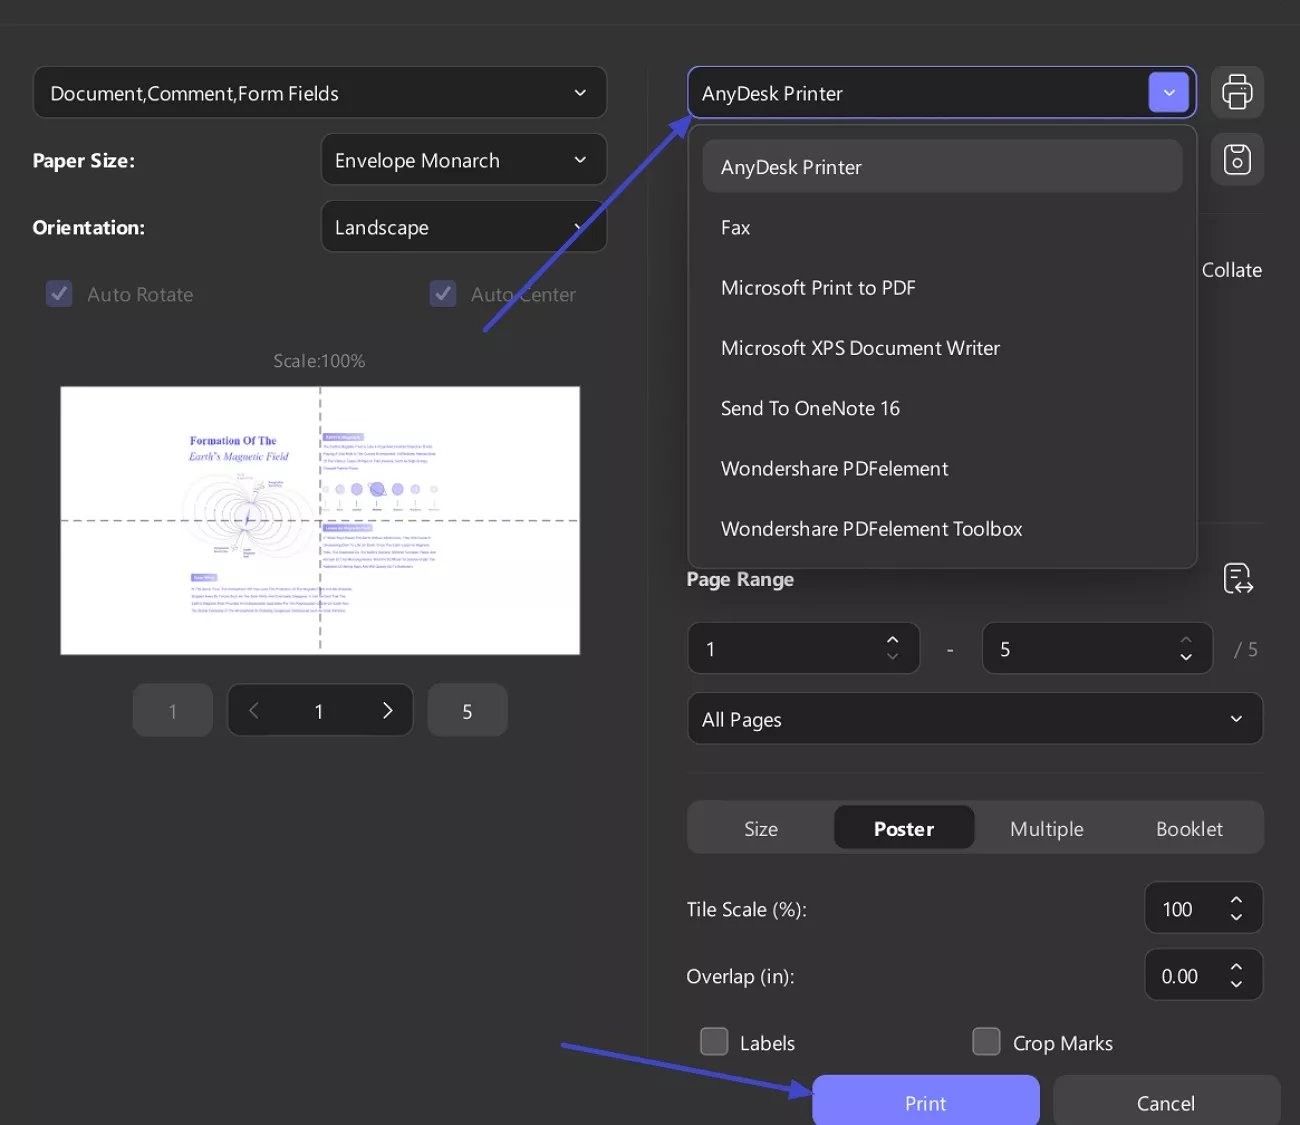Increase Tile Scale using the up stepper
1300x1125 pixels.
pyautogui.click(x=1235, y=898)
